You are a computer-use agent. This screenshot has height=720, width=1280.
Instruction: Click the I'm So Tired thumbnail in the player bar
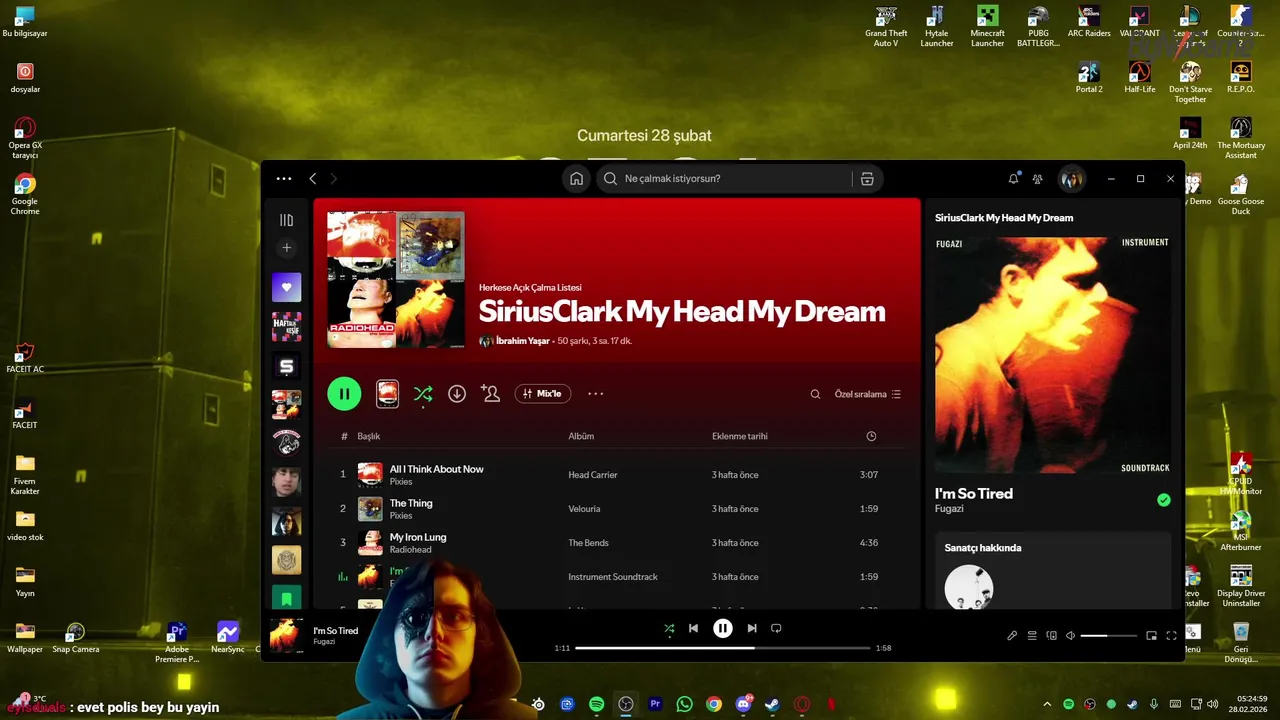(x=286, y=635)
